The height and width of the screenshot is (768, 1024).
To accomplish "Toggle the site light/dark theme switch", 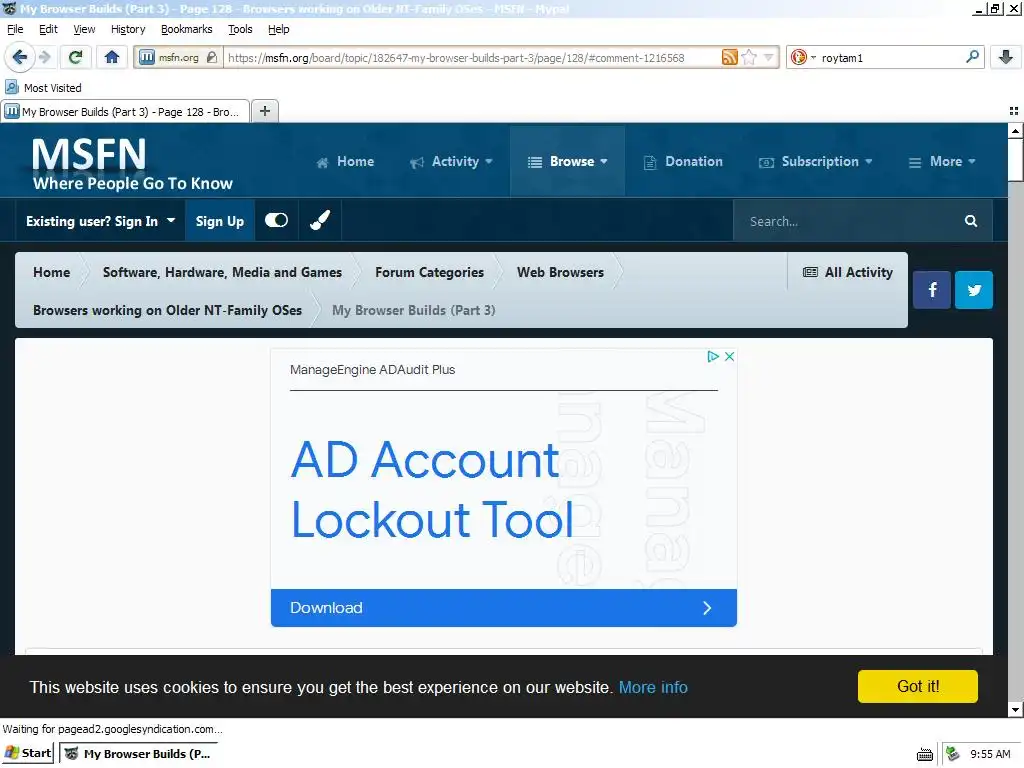I will click(x=276, y=221).
